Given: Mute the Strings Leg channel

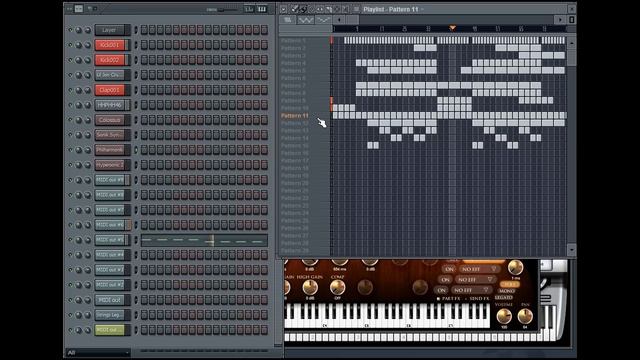Looking at the screenshot, I should pyautogui.click(x=70, y=315).
